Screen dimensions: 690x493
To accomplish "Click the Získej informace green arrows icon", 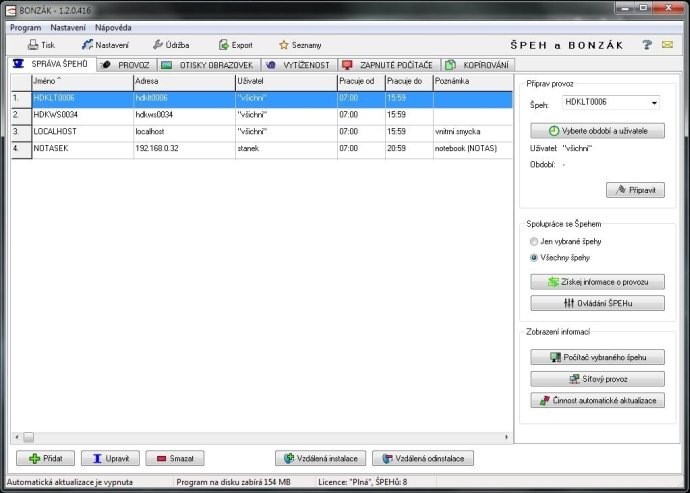I will (x=553, y=282).
